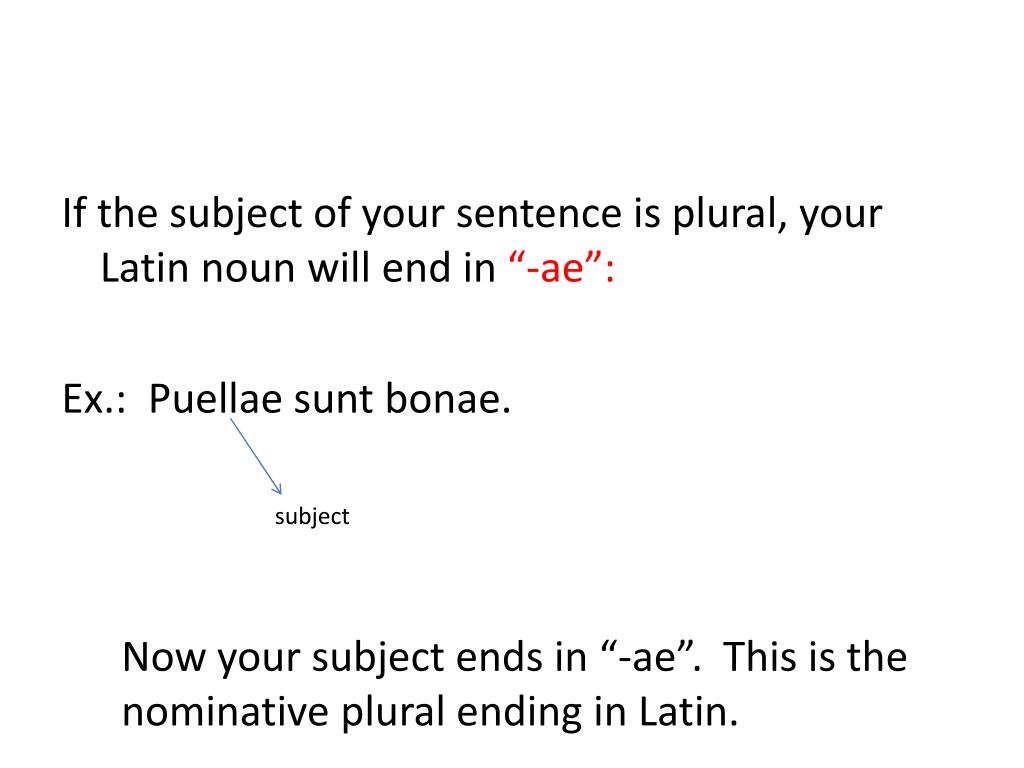Click the word 'bonae.' in the example

point(447,398)
